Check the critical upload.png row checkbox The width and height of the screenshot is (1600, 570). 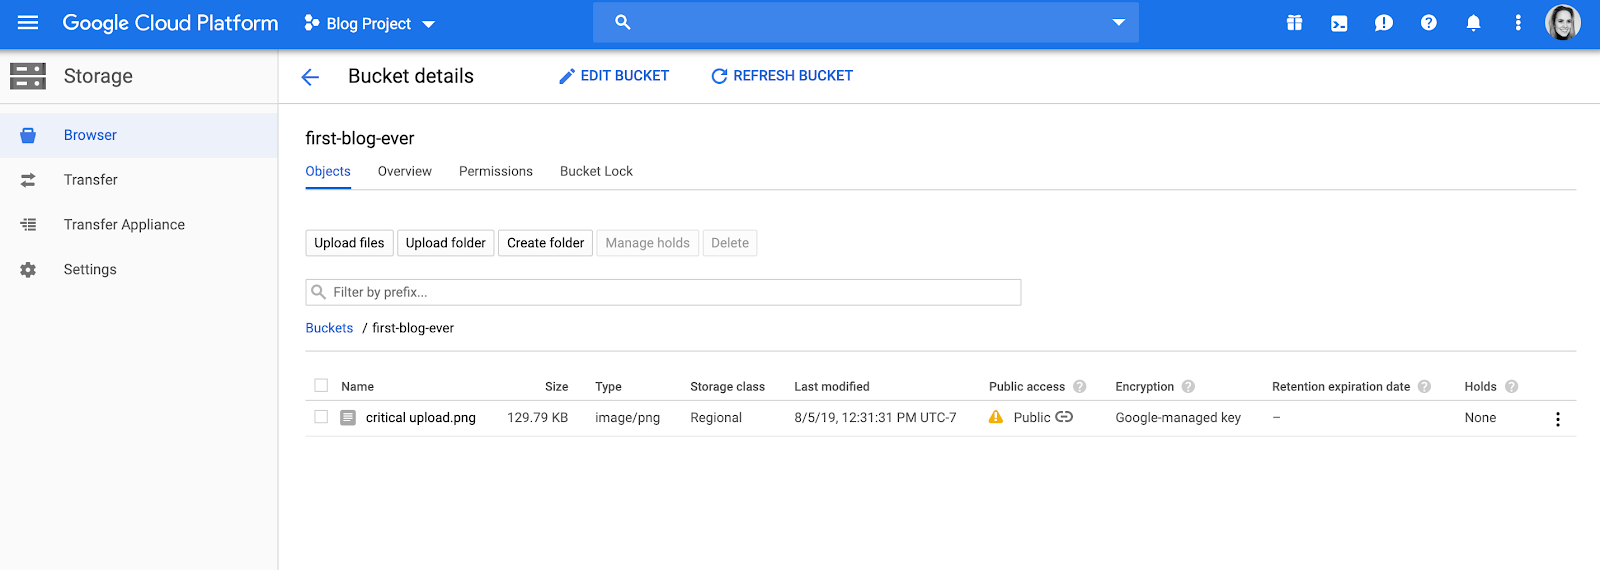point(321,417)
